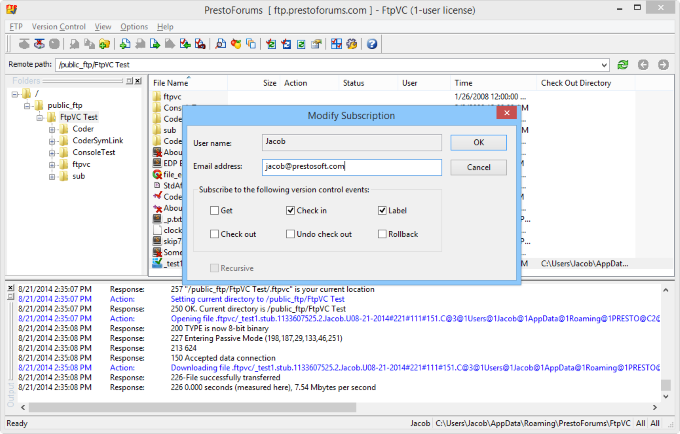Screen dimensions: 680x434
Task: Expand the CoderSymLink tree node
Action: (52, 141)
